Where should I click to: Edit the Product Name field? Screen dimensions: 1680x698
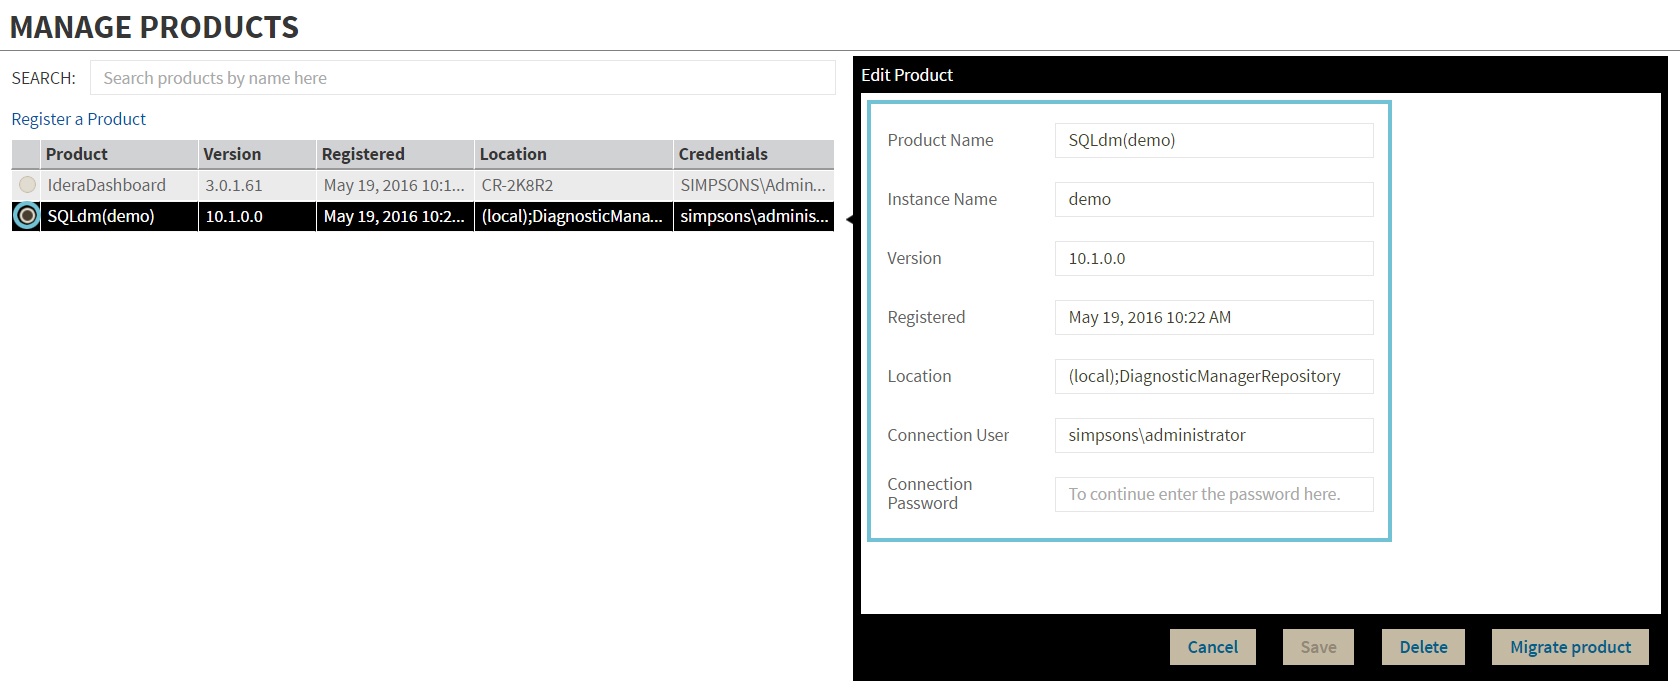pos(1213,140)
